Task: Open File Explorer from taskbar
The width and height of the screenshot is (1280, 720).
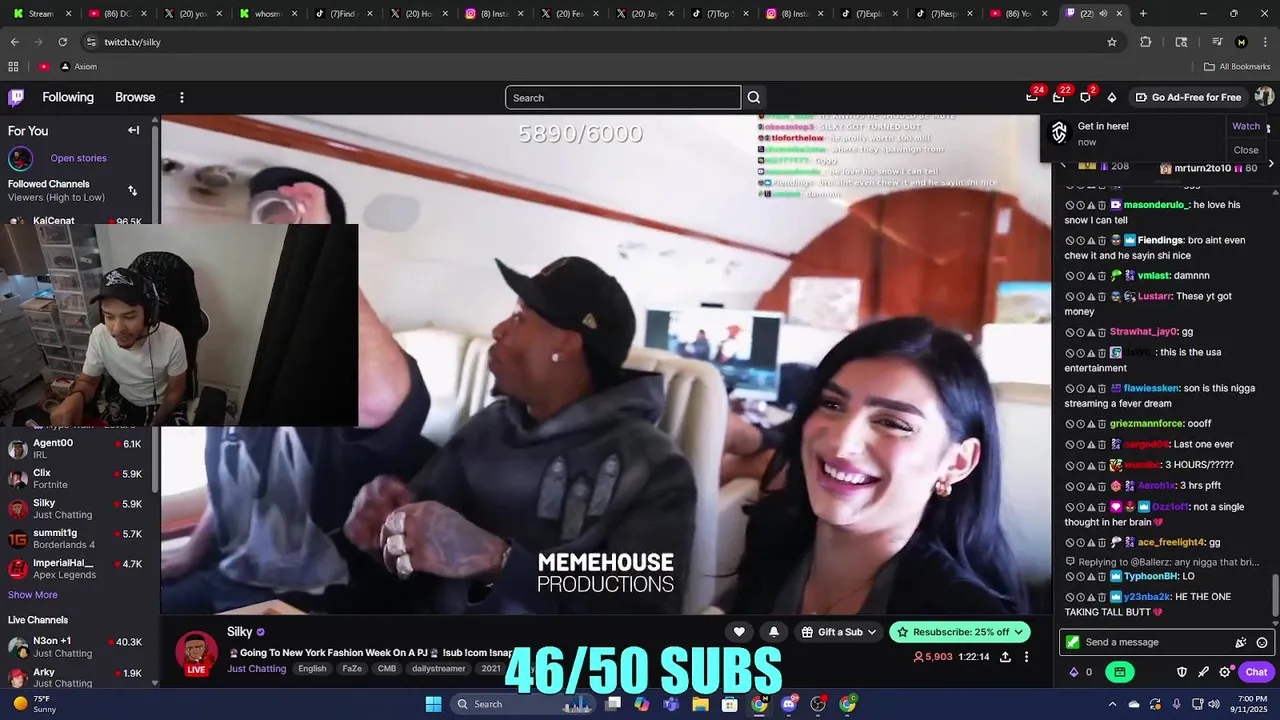Action: click(x=700, y=704)
